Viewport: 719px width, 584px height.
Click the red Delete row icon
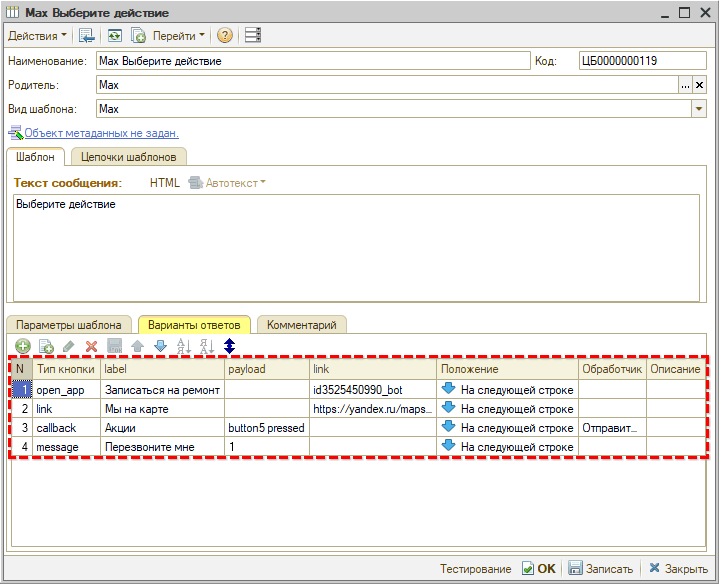tap(91, 346)
